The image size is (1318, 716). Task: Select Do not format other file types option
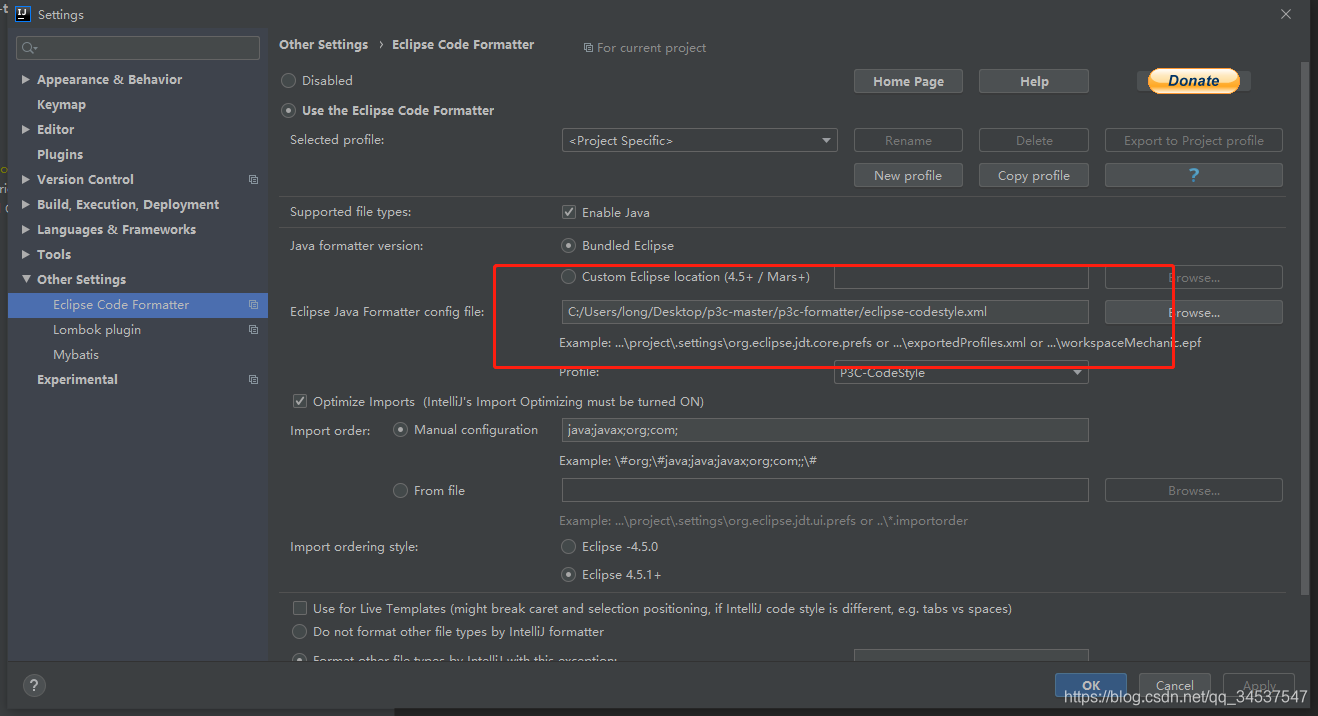[x=299, y=632]
